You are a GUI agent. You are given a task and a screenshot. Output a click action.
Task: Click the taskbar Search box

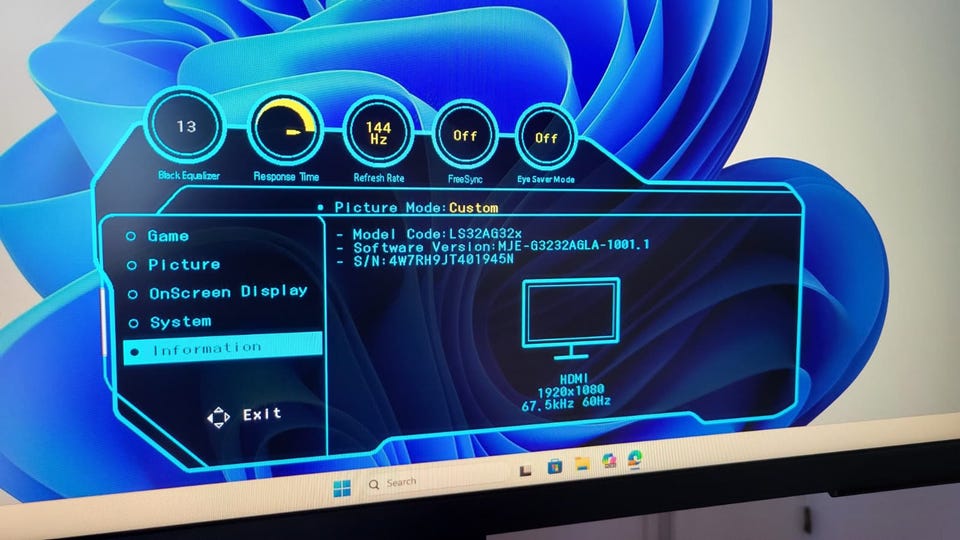pyautogui.click(x=435, y=479)
